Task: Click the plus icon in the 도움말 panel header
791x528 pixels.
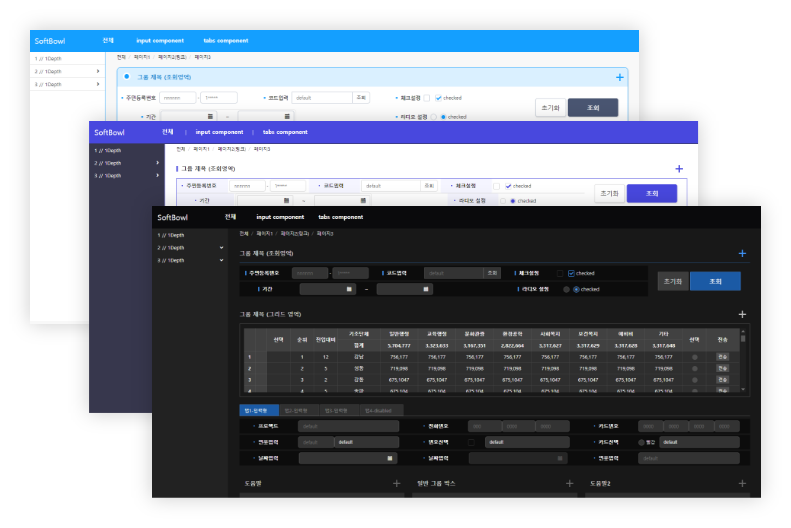Action: click(396, 483)
